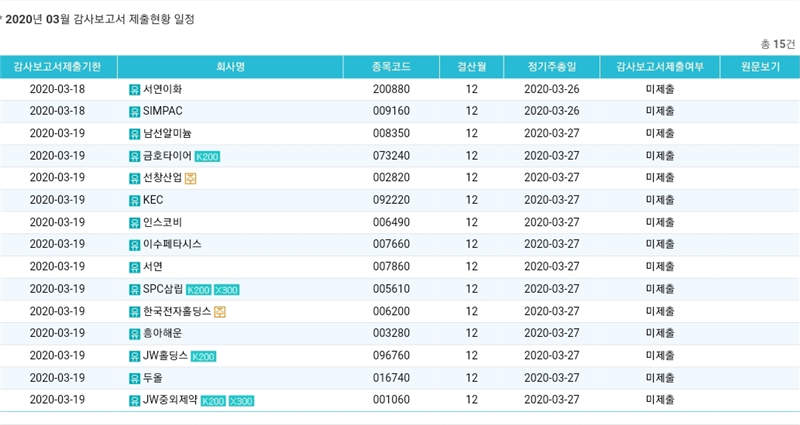This screenshot has width=800, height=425.
Task: Open company 이수페타시스
Action: (172, 244)
